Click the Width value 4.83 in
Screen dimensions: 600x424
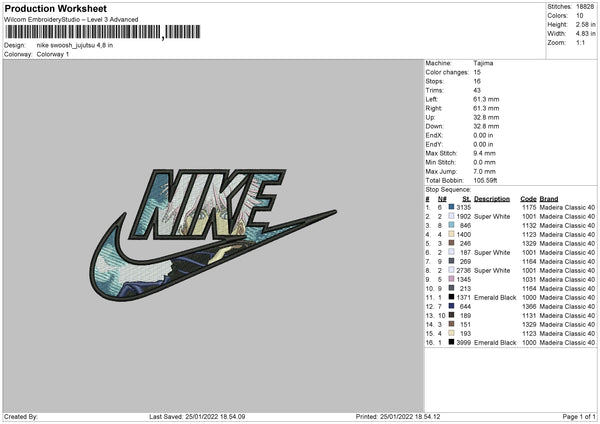[585, 34]
